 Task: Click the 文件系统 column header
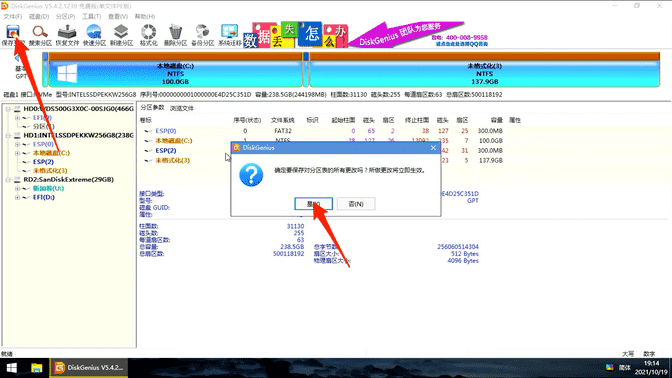pos(282,120)
